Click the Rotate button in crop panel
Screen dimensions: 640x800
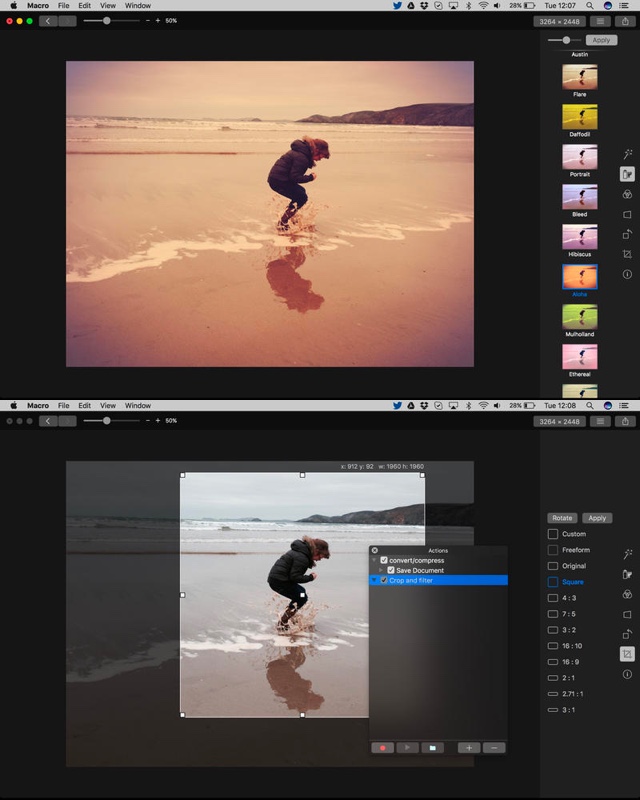[562, 518]
